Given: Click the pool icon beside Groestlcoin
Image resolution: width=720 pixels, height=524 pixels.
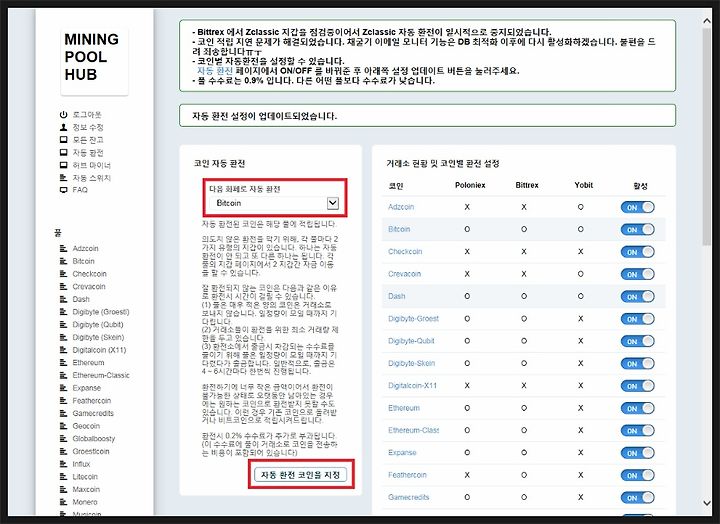Looking at the screenshot, I should pos(63,451).
